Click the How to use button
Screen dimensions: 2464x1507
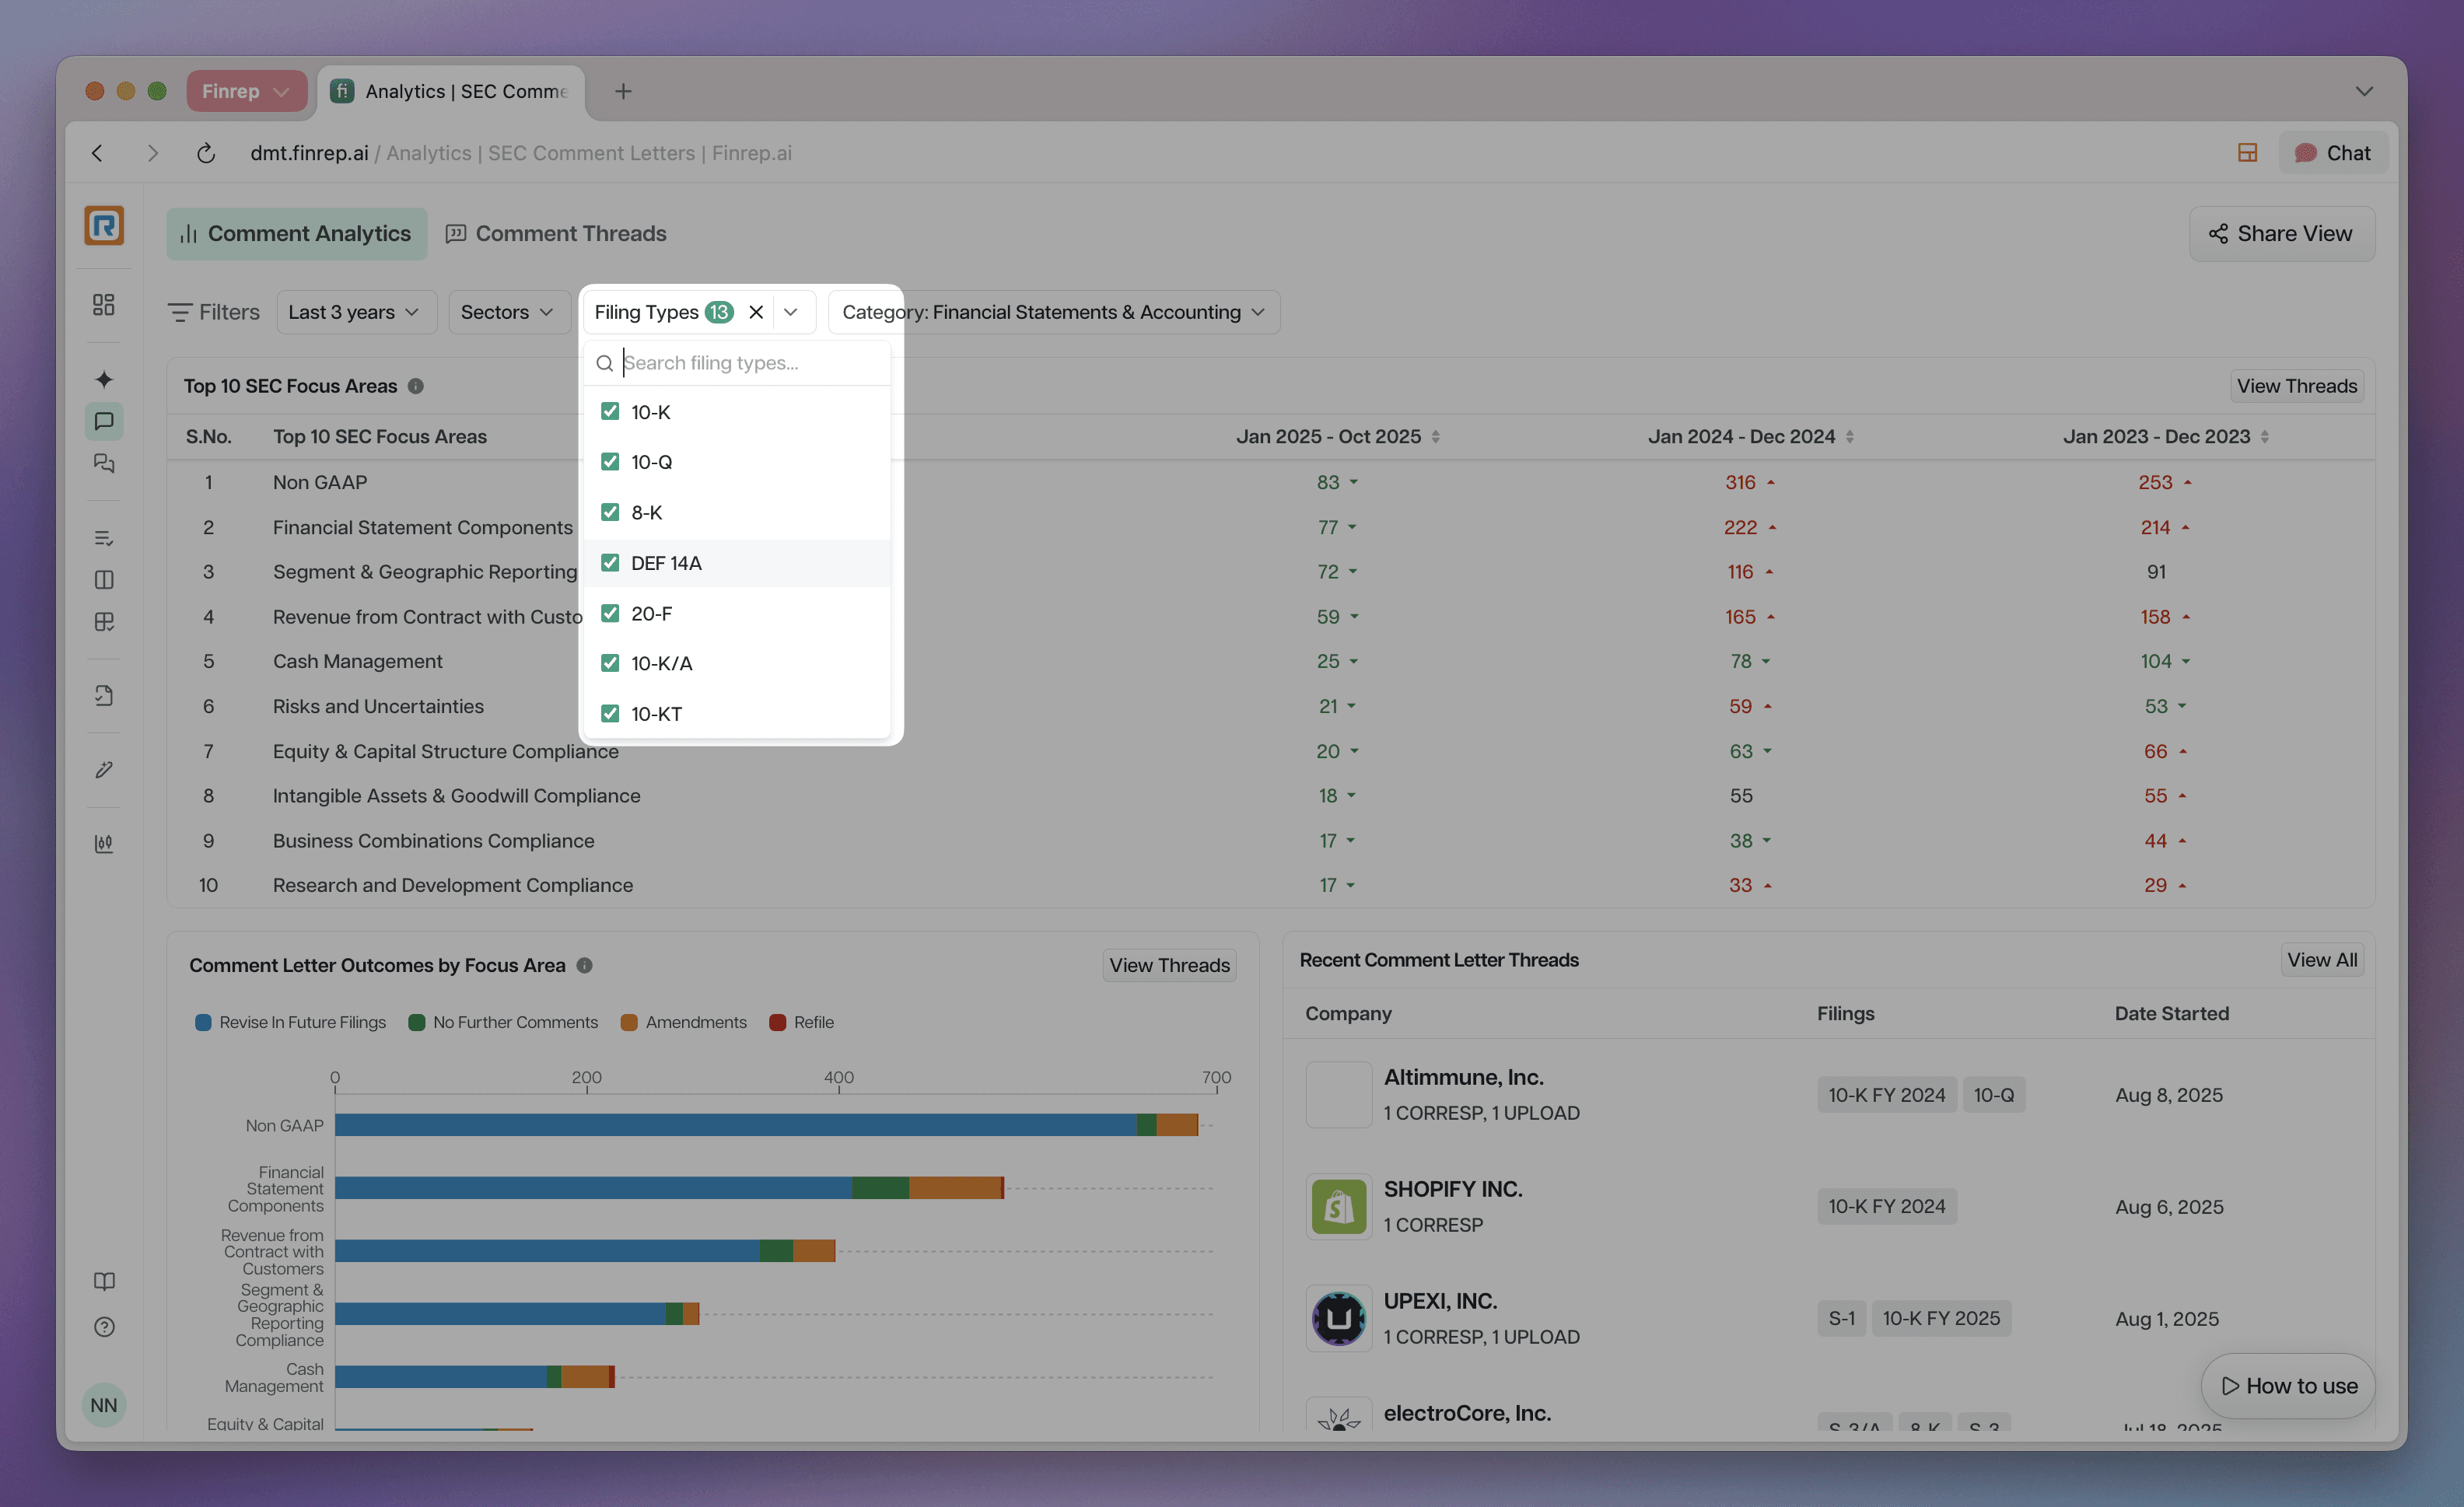point(2288,1385)
